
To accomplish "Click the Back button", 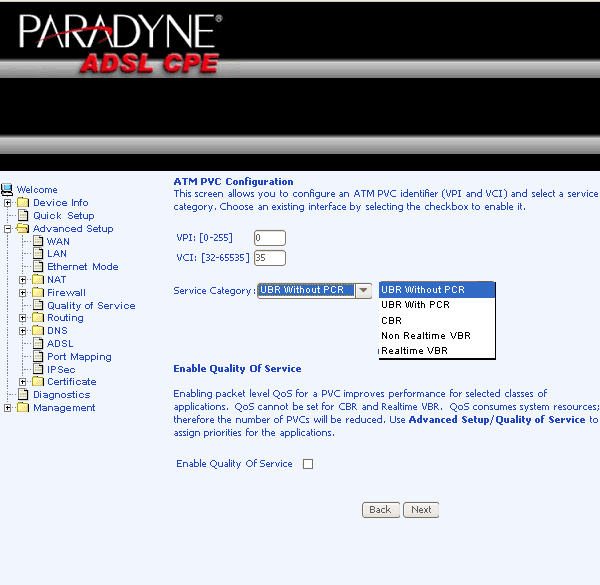I will click(x=381, y=510).
